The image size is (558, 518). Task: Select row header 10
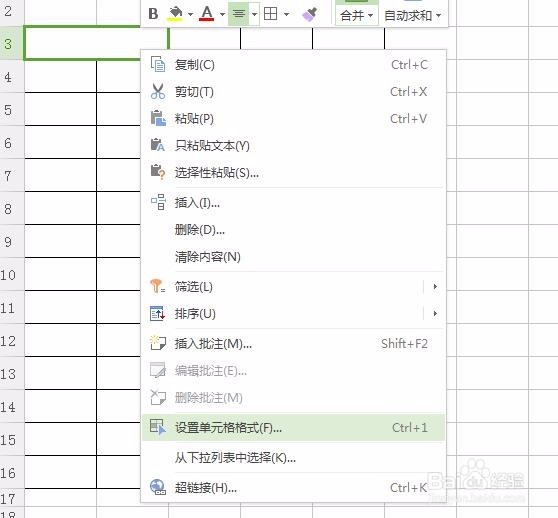(12, 274)
